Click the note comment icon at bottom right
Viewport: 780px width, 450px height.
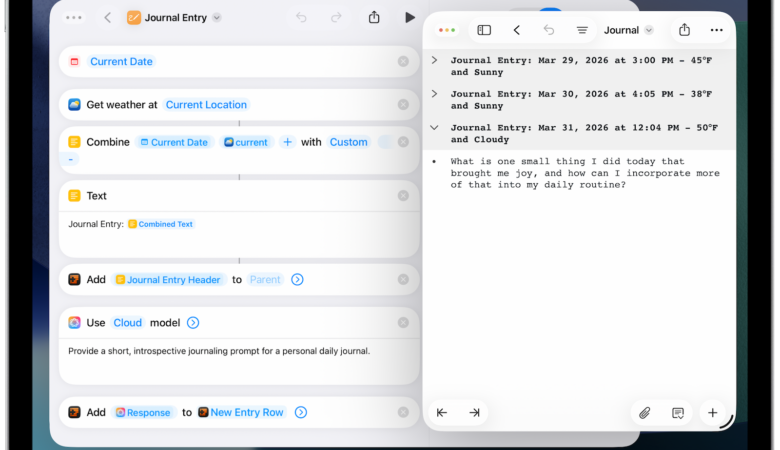[678, 412]
